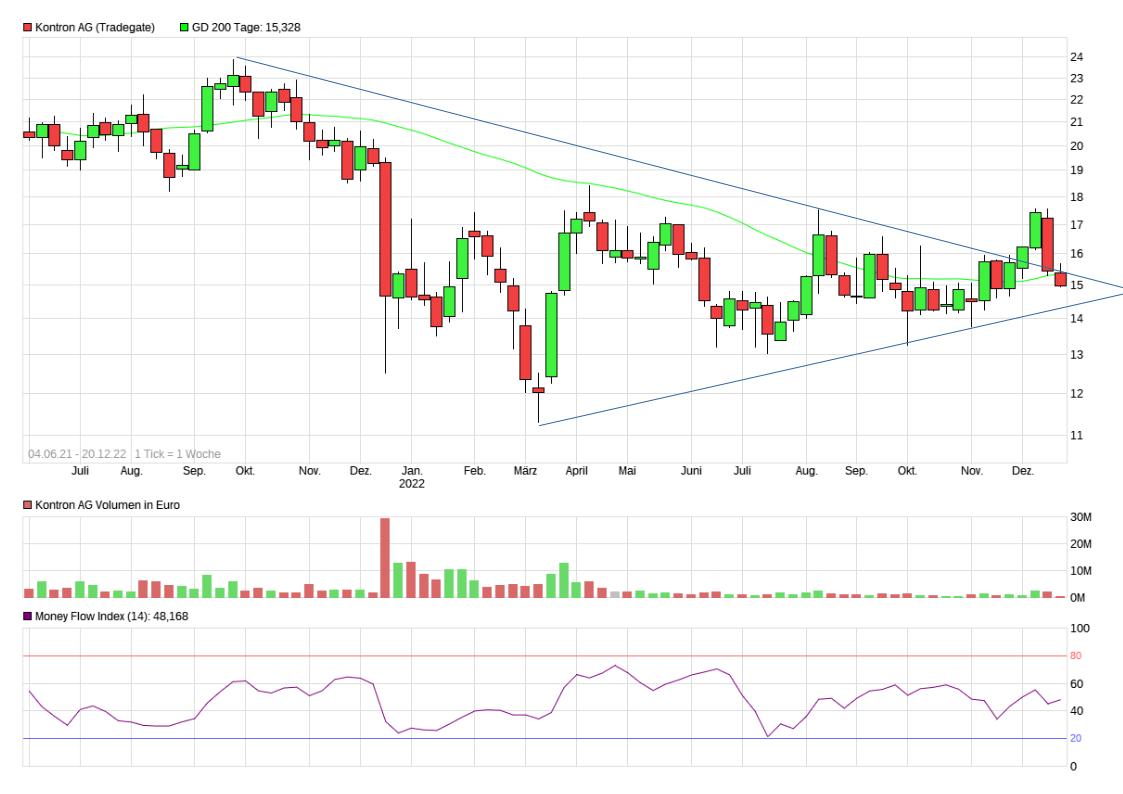
Task: Click the 'Kontron AG Volumen in Euro' title
Action: [107, 506]
